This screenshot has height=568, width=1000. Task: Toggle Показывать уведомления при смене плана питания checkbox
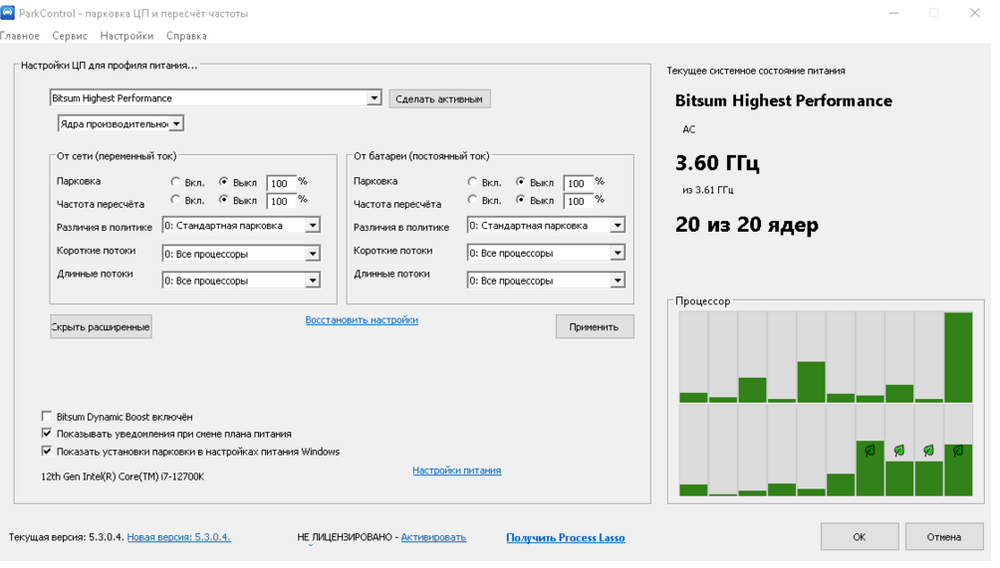pyautogui.click(x=47, y=433)
